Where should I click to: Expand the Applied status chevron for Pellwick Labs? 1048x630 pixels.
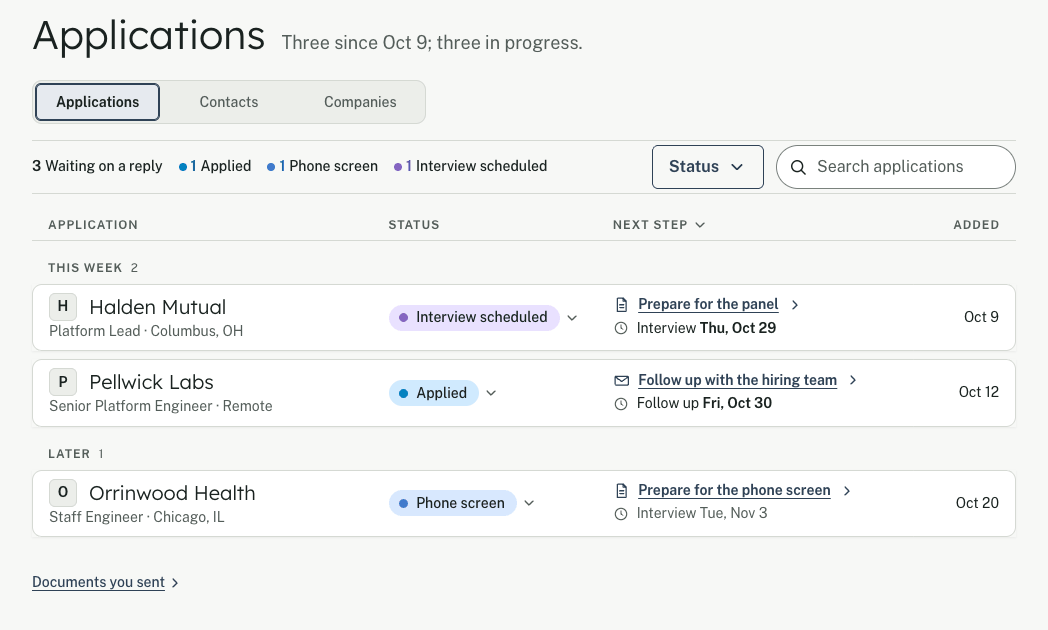point(491,393)
